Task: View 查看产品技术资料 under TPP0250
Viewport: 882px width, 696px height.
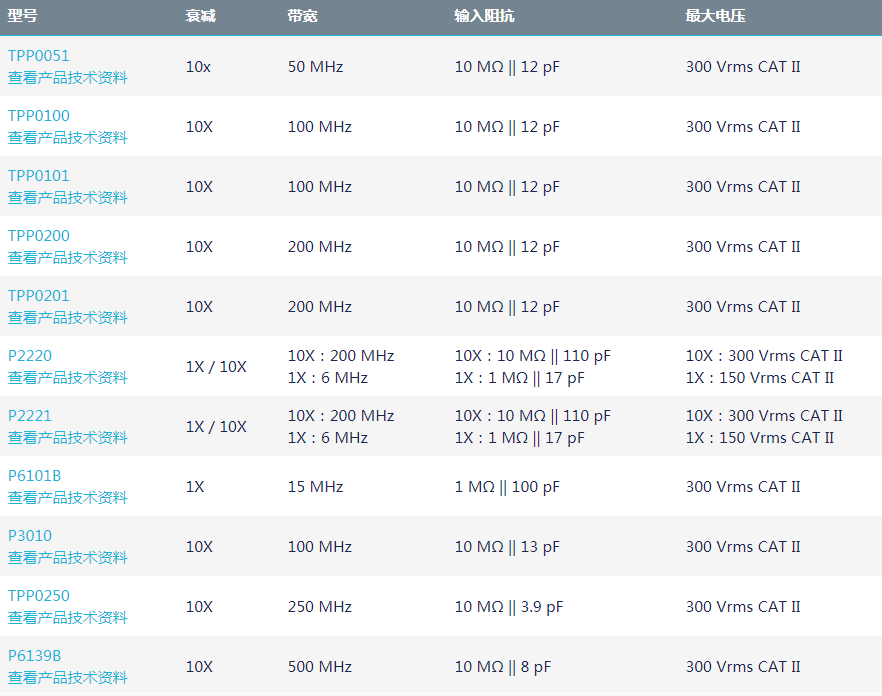Action: [68, 618]
